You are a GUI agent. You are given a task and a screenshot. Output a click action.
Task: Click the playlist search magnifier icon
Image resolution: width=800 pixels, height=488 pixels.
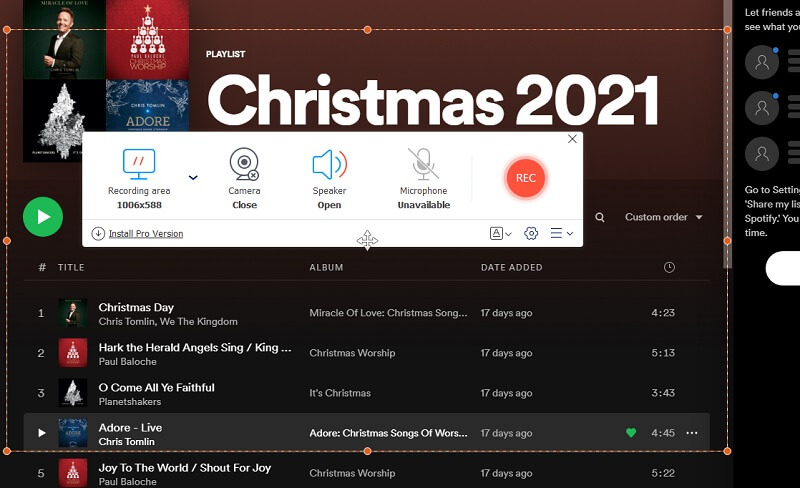[x=600, y=217]
